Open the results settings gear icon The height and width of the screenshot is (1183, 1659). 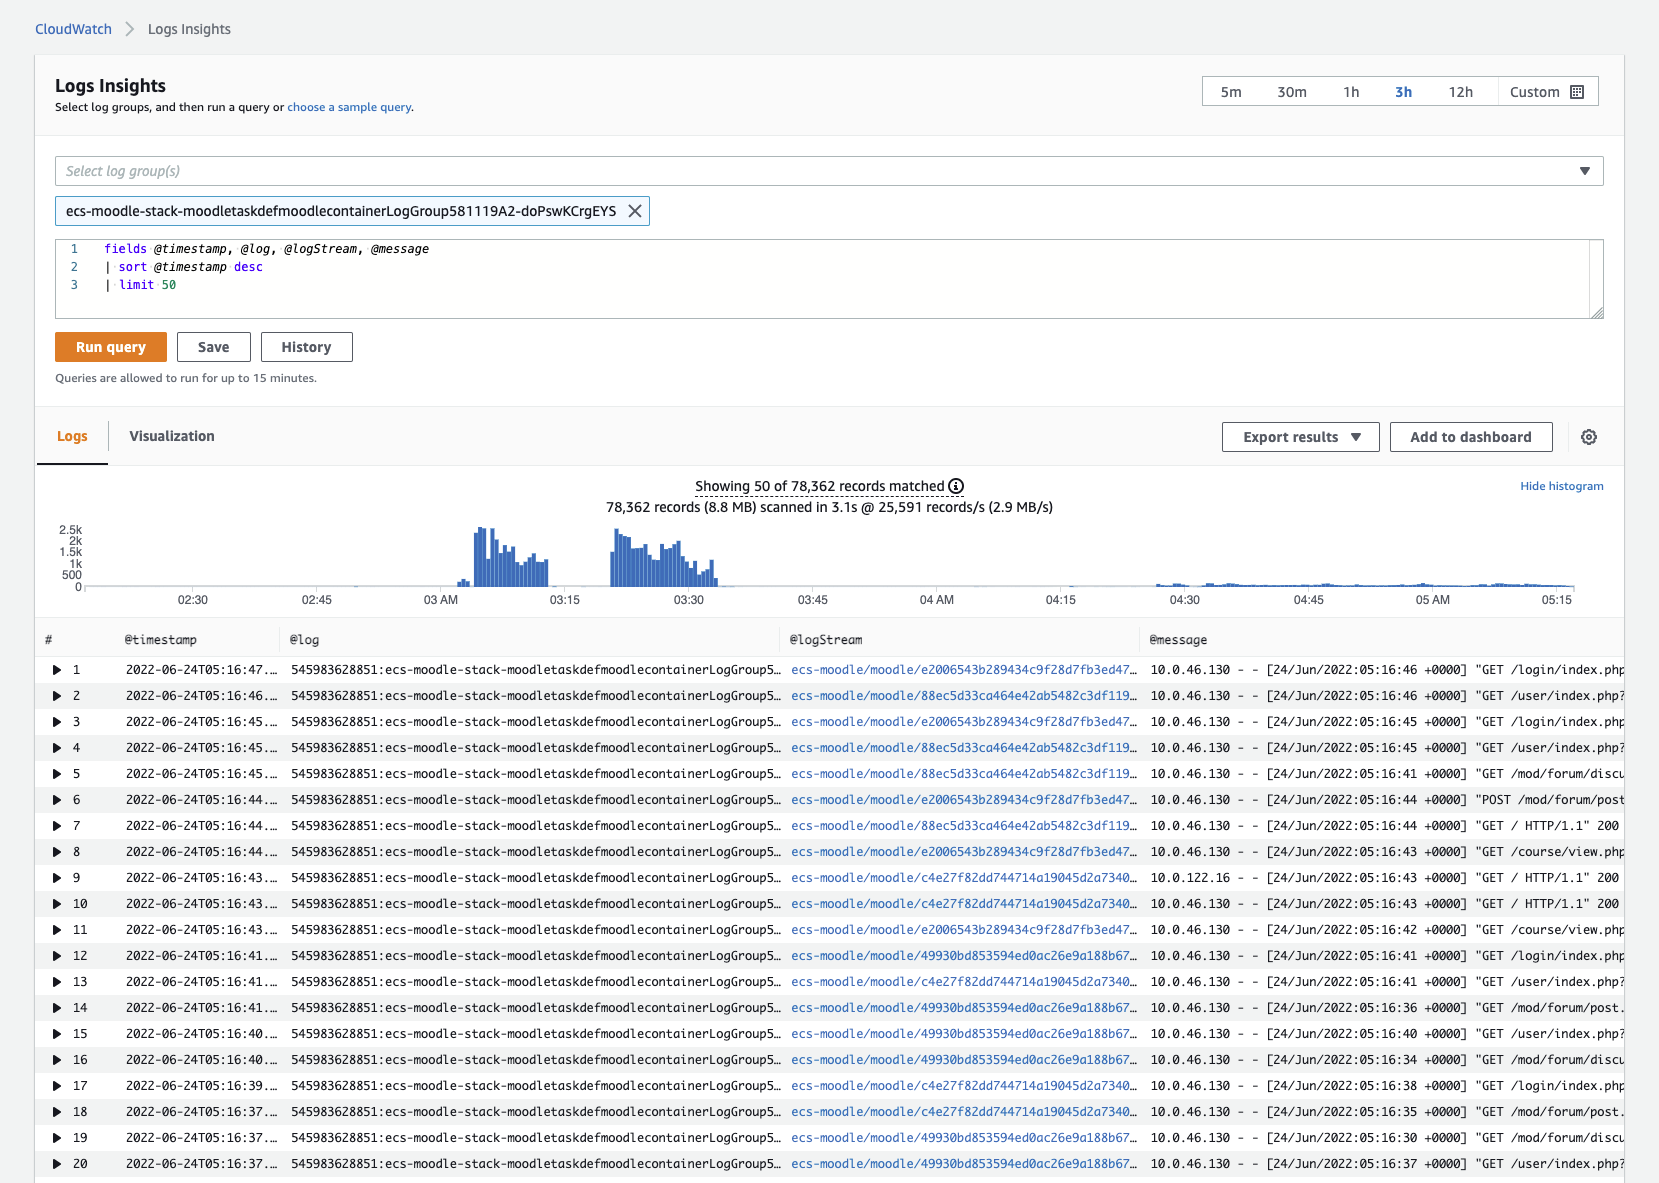(x=1588, y=437)
